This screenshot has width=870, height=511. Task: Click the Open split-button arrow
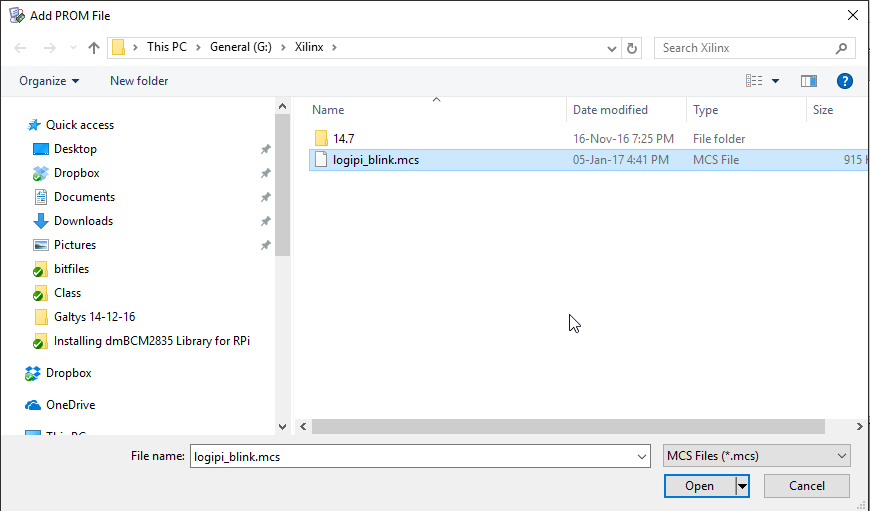click(742, 486)
